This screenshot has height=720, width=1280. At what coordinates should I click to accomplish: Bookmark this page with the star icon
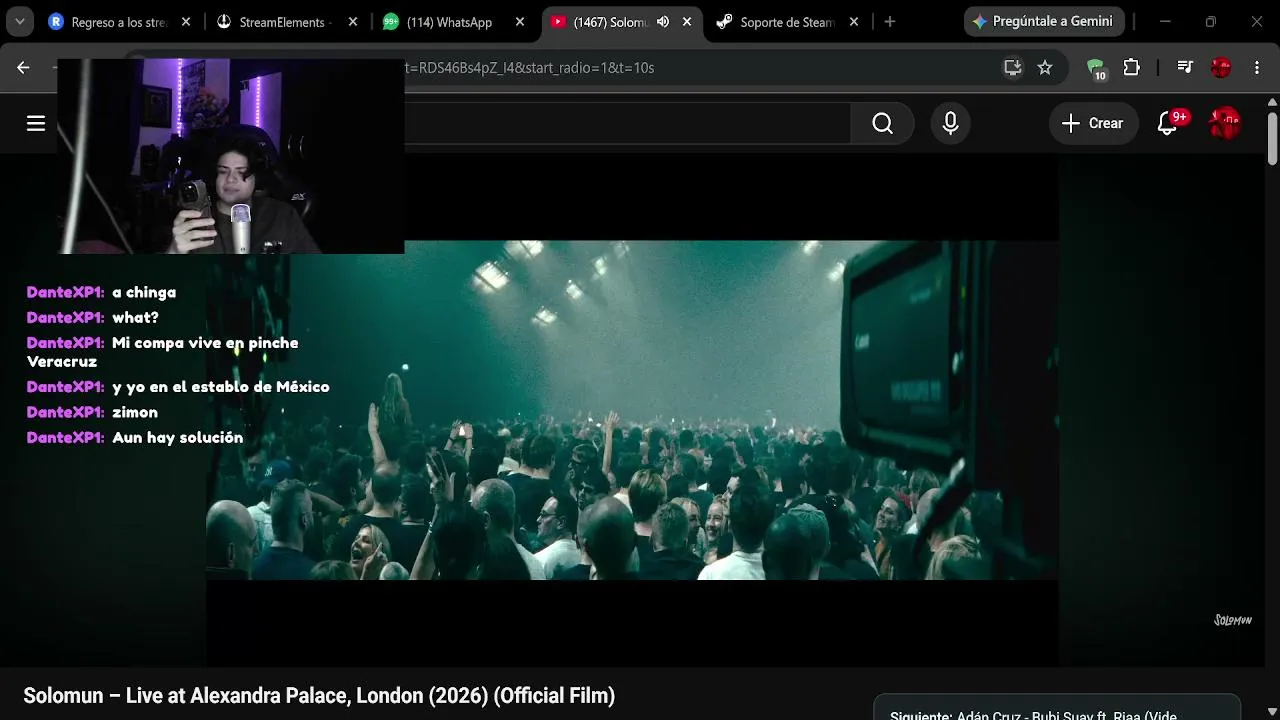click(1045, 67)
